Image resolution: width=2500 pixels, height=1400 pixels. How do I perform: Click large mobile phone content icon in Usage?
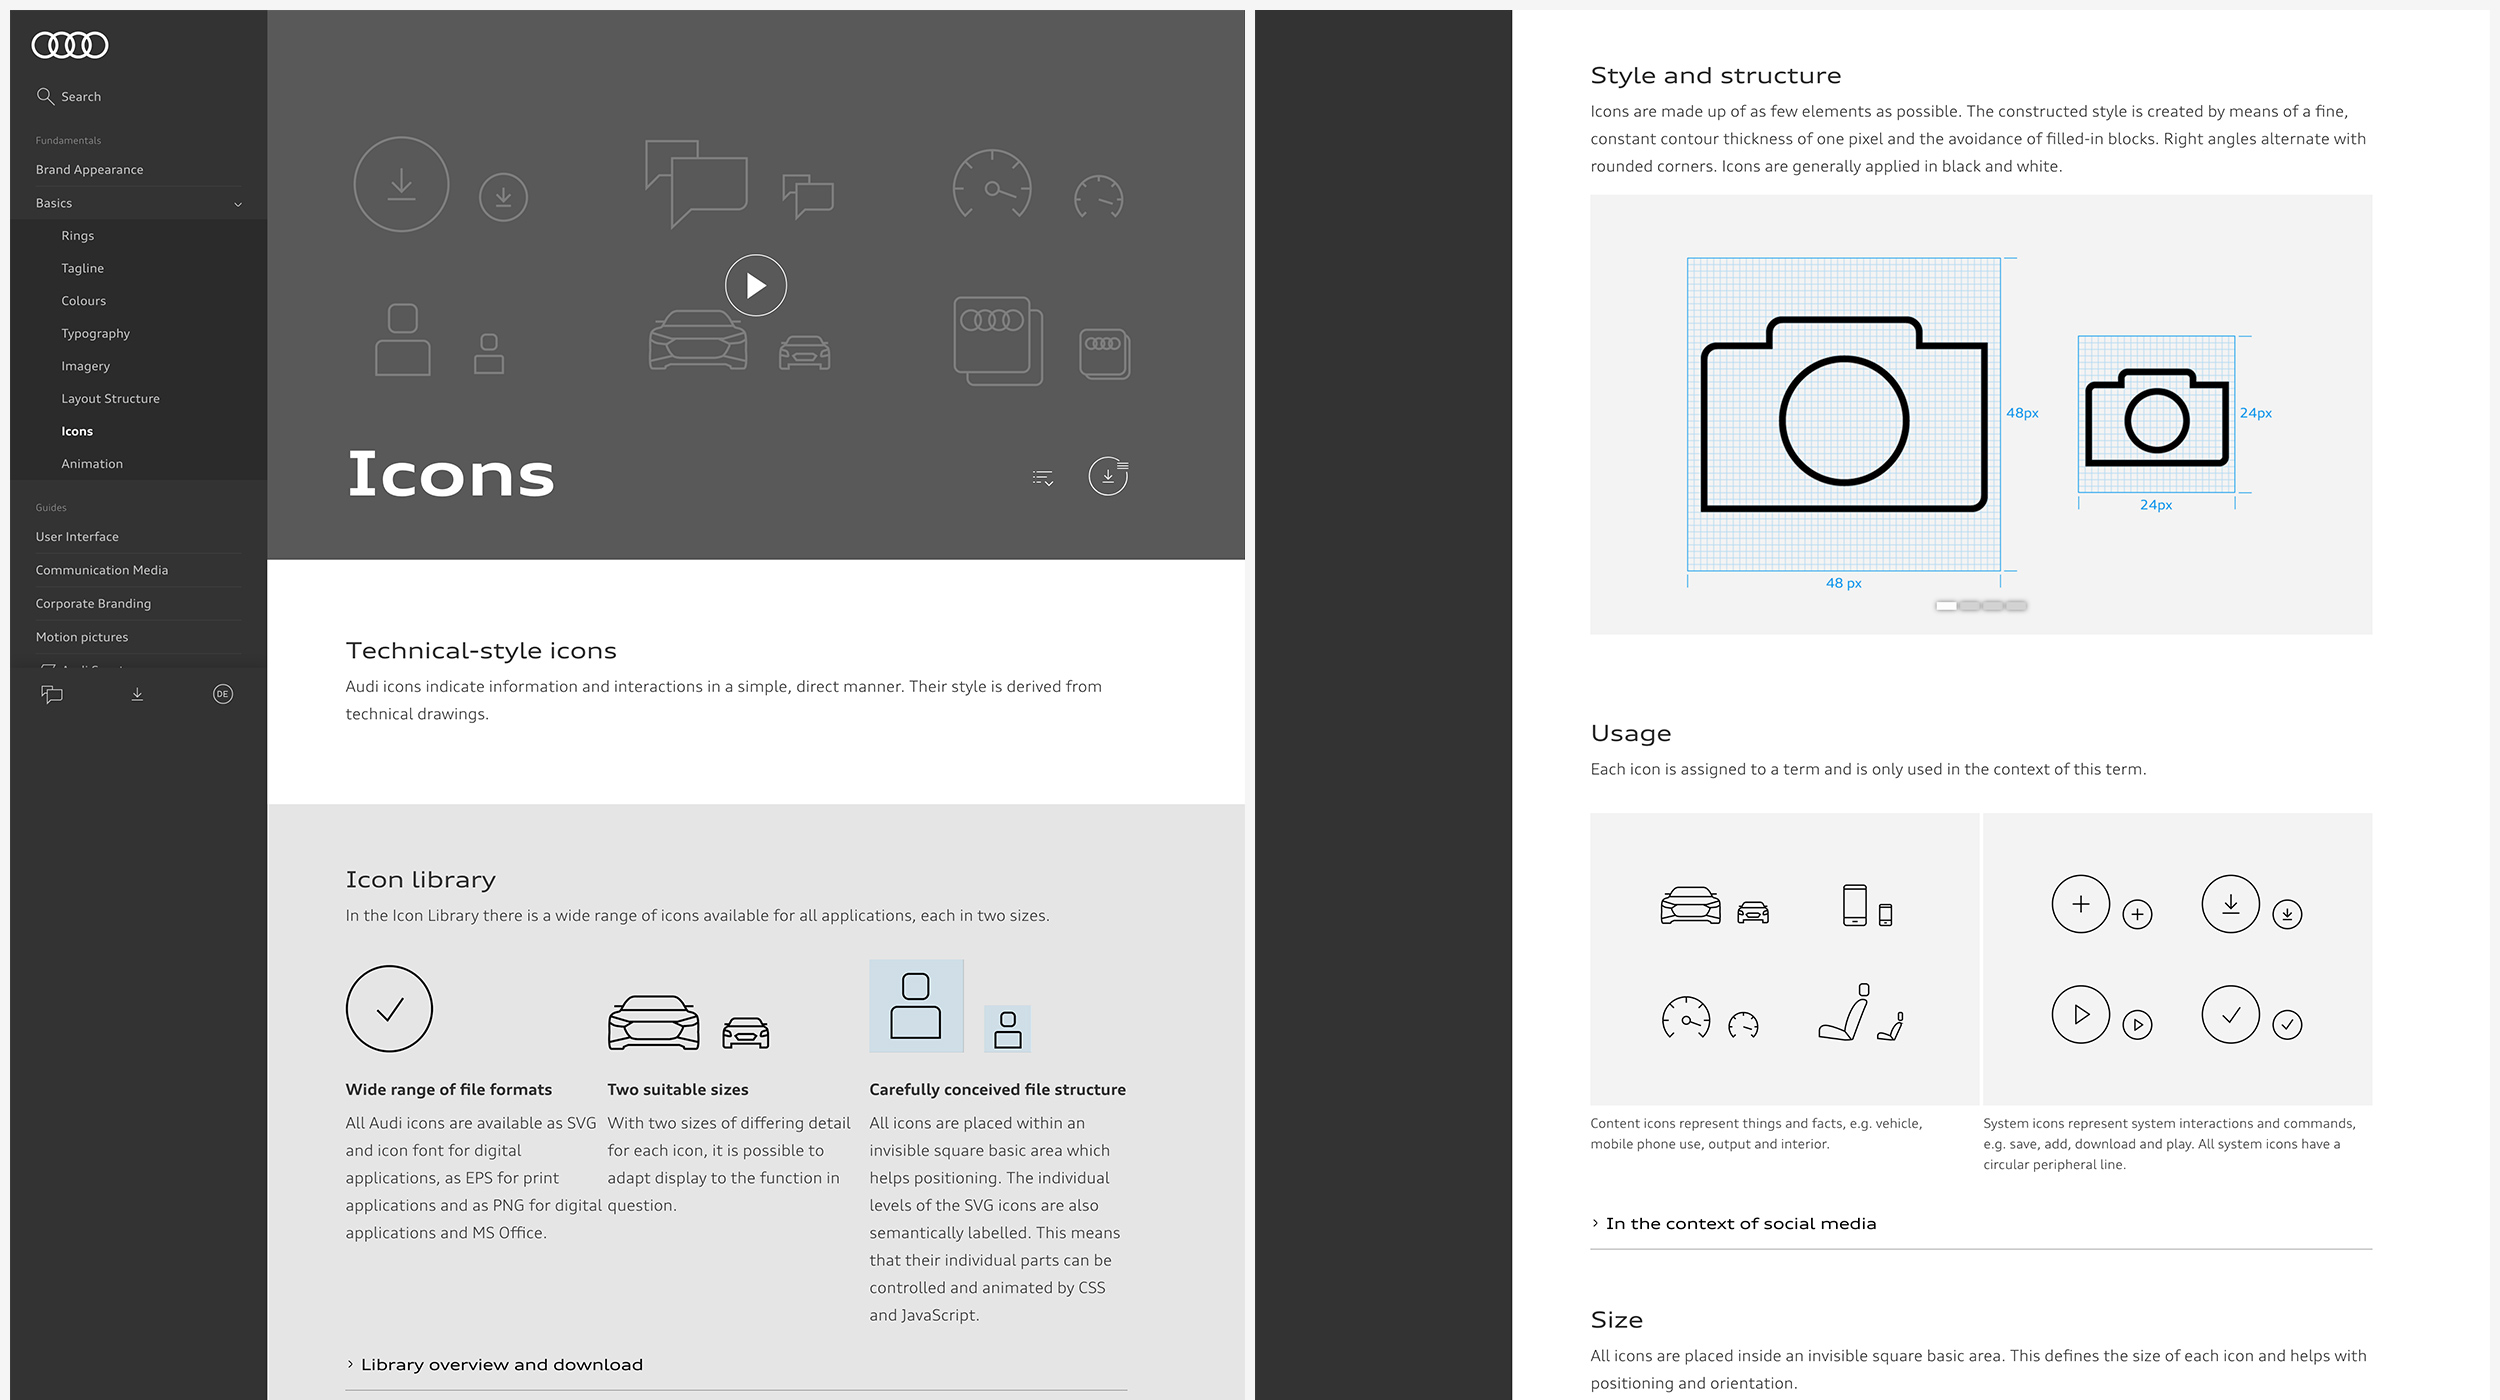coord(1855,905)
